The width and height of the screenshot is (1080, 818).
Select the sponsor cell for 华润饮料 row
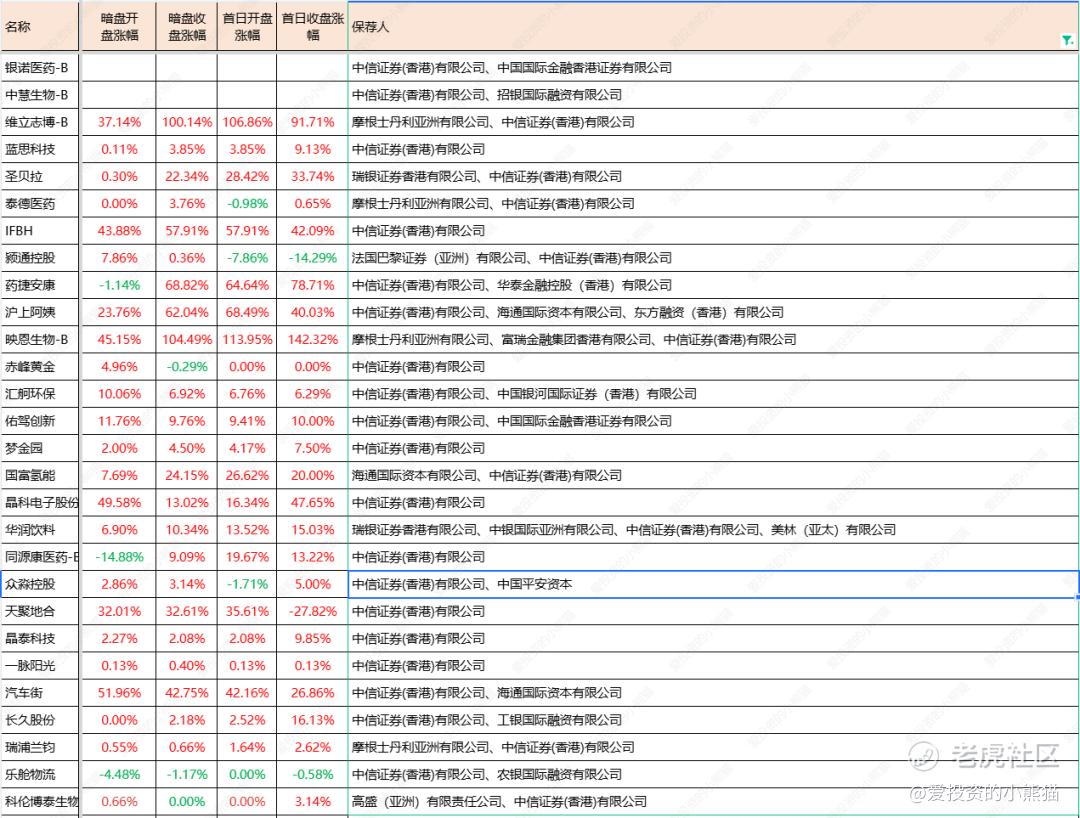[714, 530]
